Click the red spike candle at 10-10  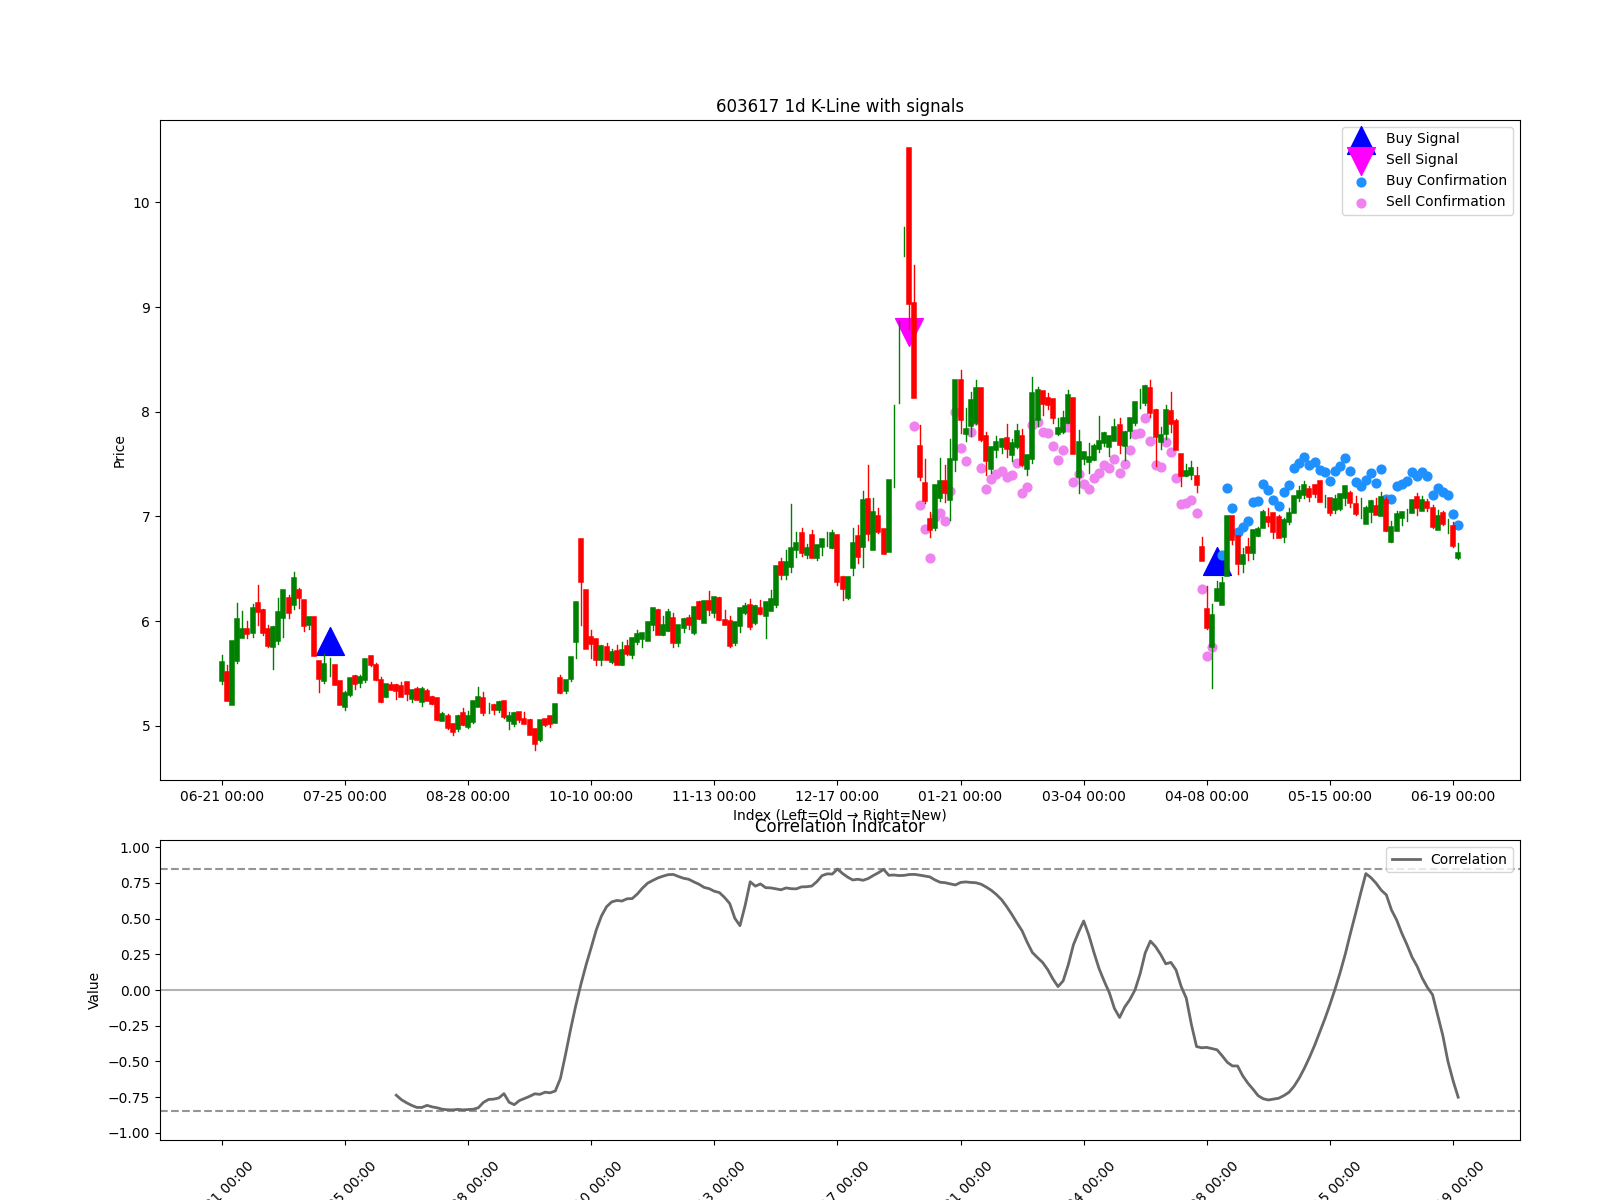pyautogui.click(x=581, y=560)
